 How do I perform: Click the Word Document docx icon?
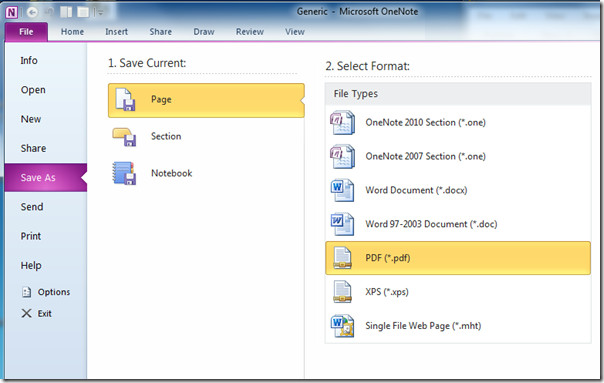(x=342, y=190)
